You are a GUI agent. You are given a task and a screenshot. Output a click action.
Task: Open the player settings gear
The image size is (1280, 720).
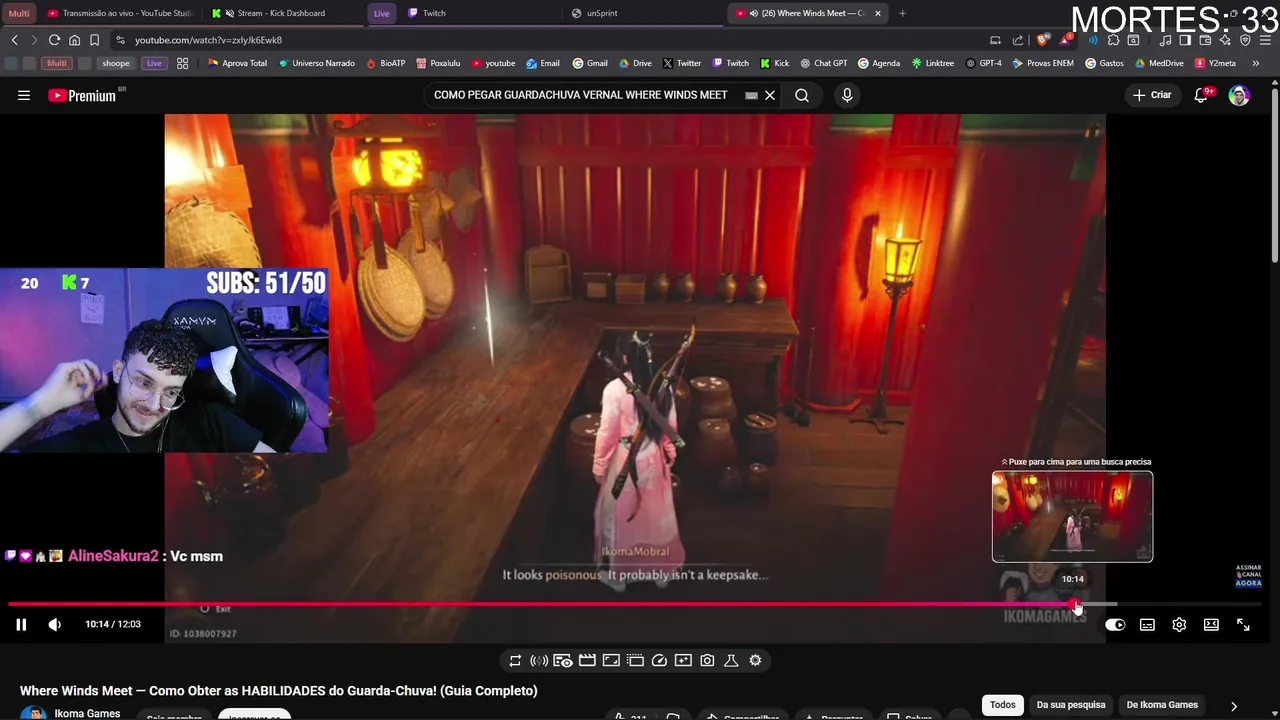1179,625
